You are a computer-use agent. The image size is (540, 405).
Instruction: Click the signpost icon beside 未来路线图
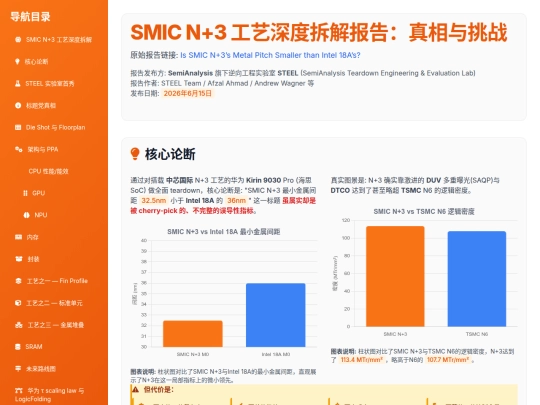18,368
